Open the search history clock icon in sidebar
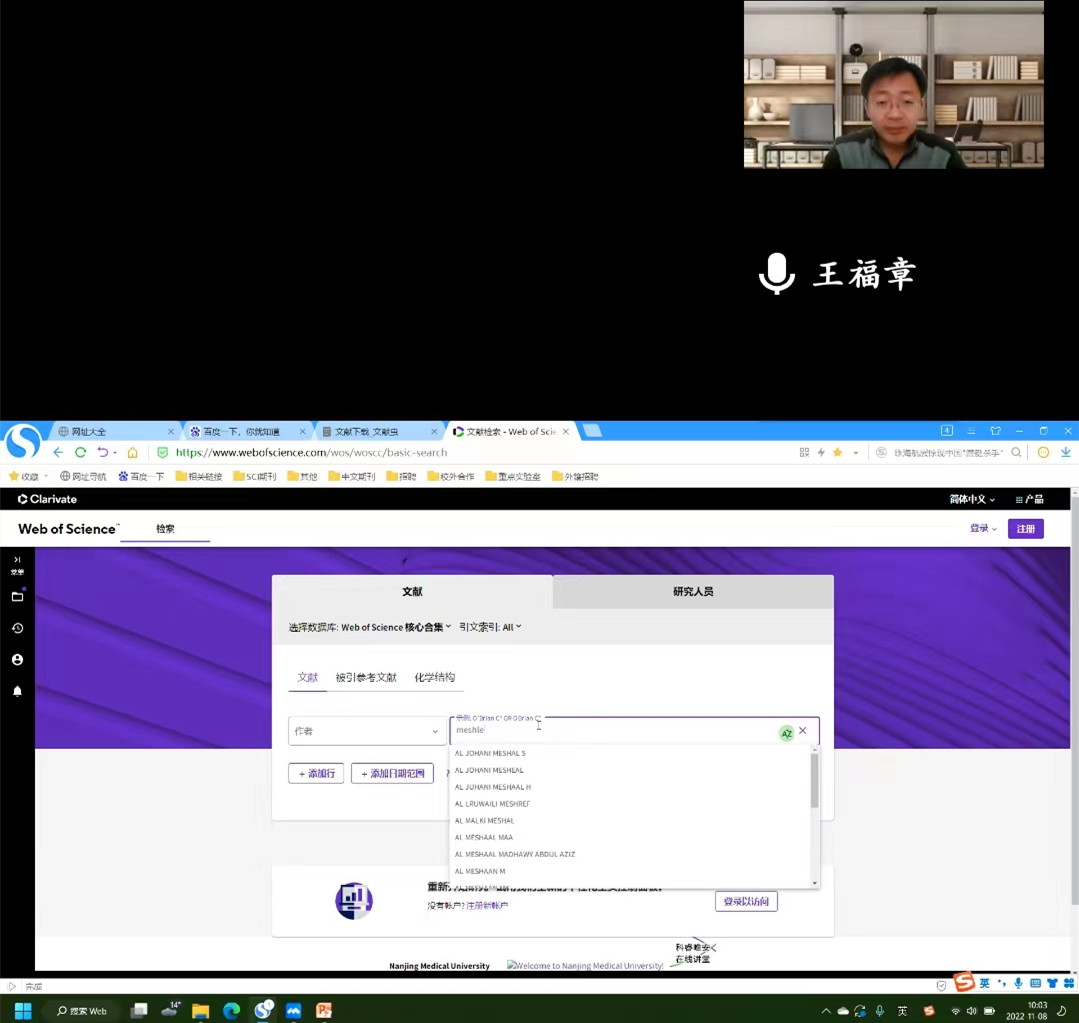1079x1023 pixels. [18, 628]
